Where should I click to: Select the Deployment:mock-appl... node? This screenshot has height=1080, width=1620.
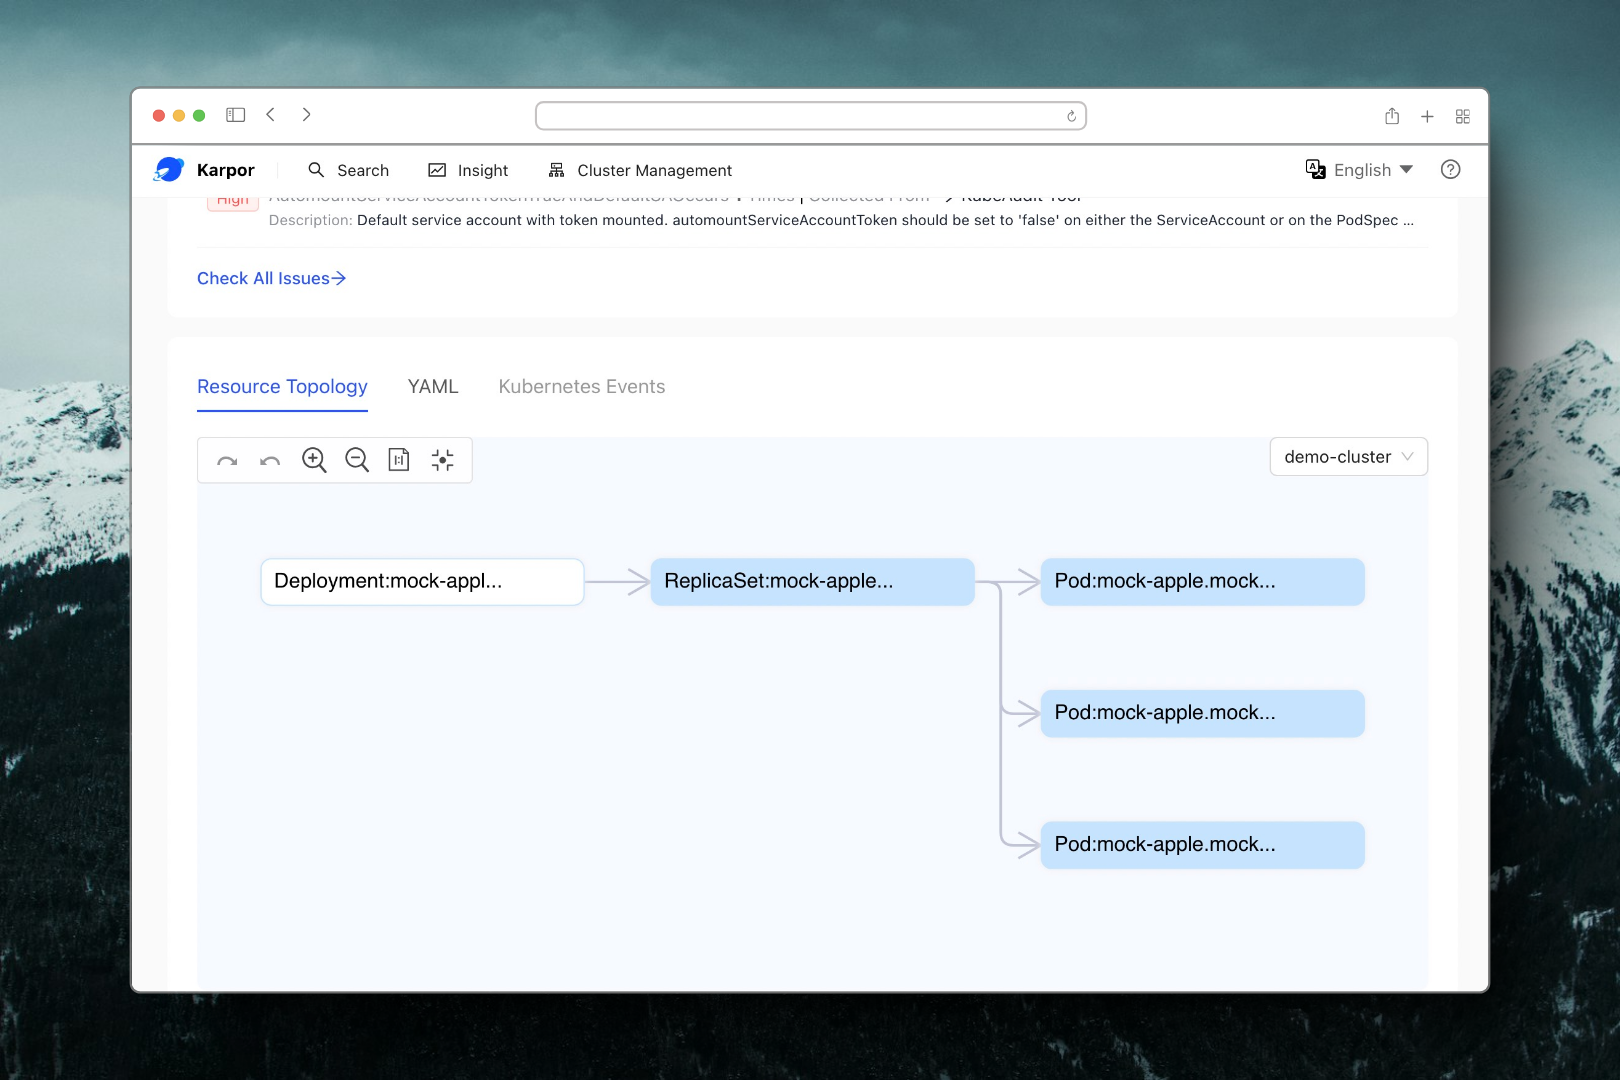(x=422, y=582)
